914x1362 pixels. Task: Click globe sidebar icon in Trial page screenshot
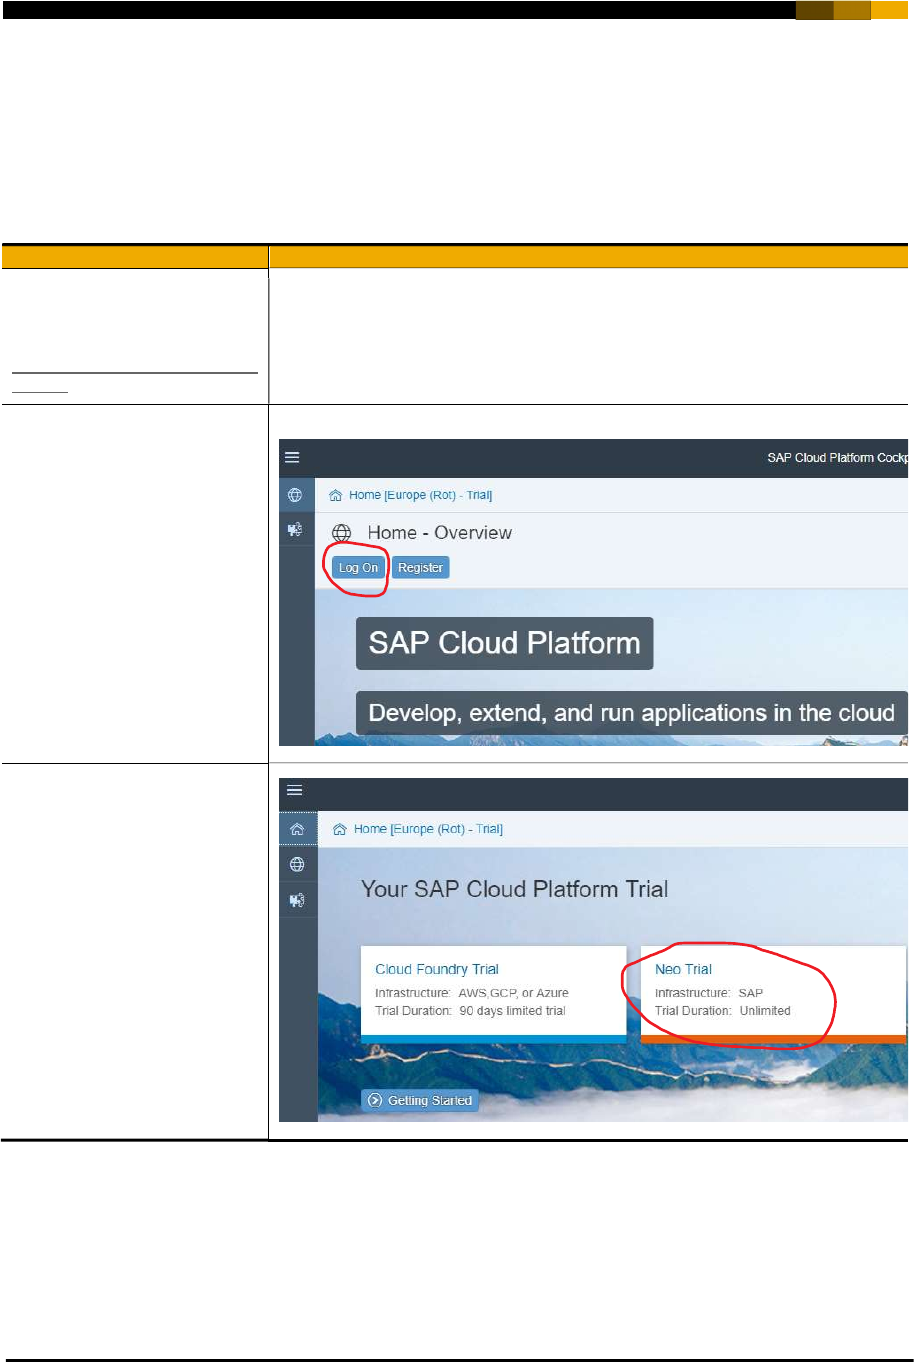[297, 864]
